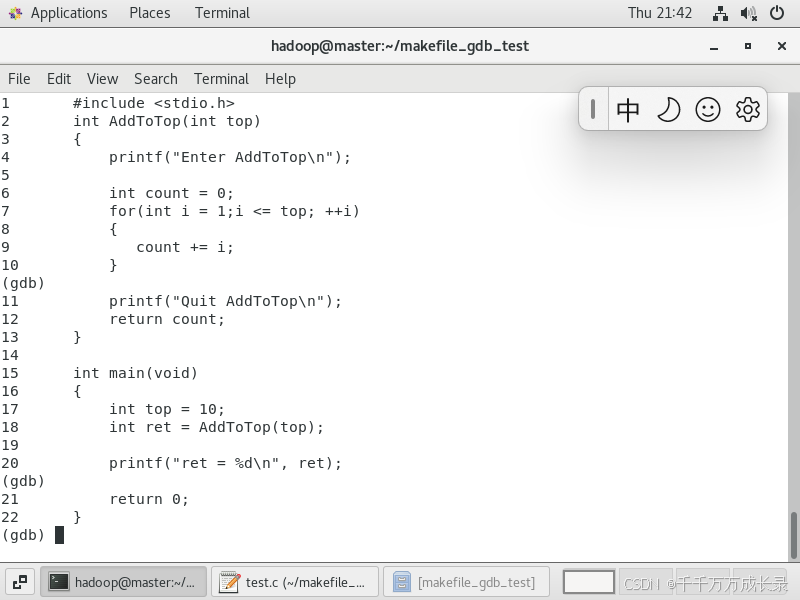Viewport: 800px width, 600px height.
Task: Click 'printf("Enter AddToTop\n");' line
Action: click(x=230, y=157)
